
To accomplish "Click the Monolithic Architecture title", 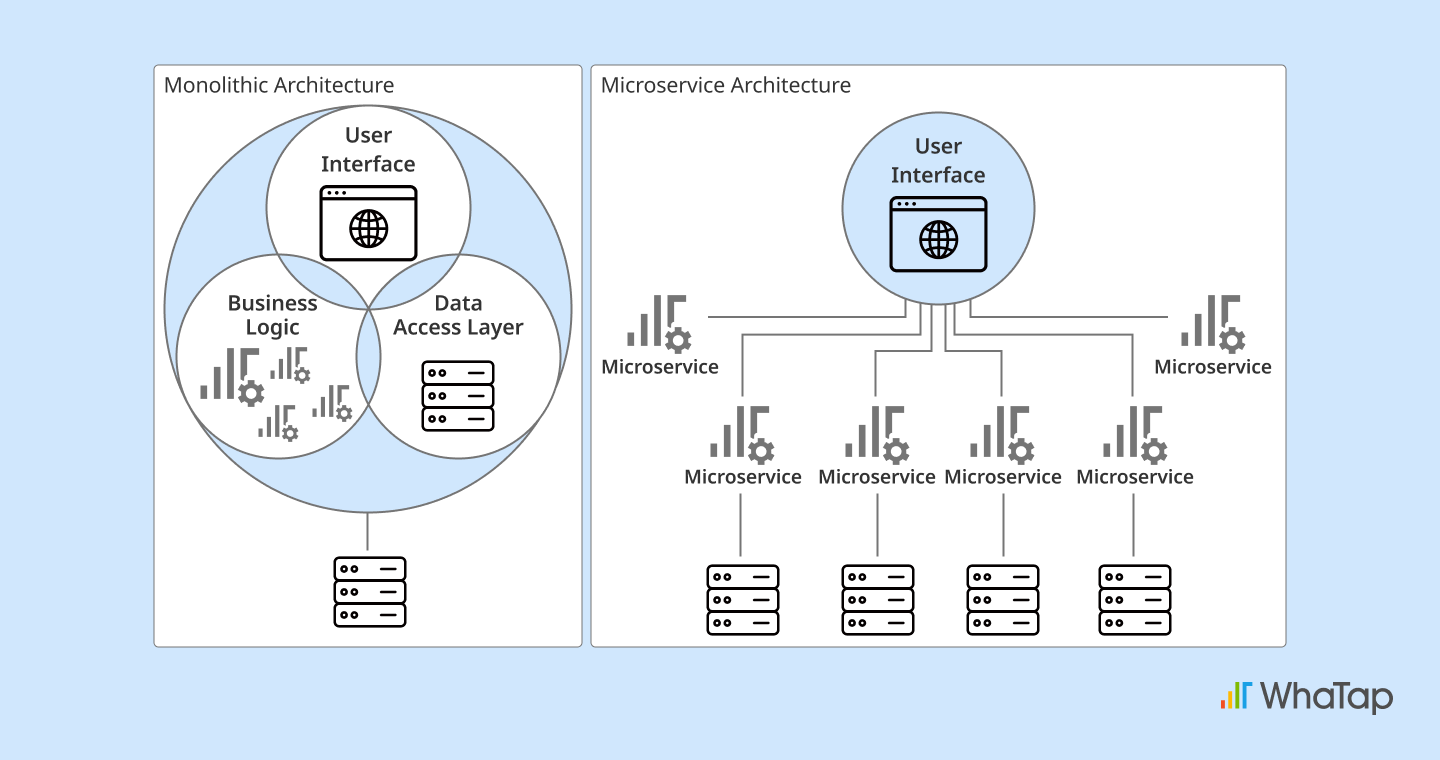I will tap(279, 85).
